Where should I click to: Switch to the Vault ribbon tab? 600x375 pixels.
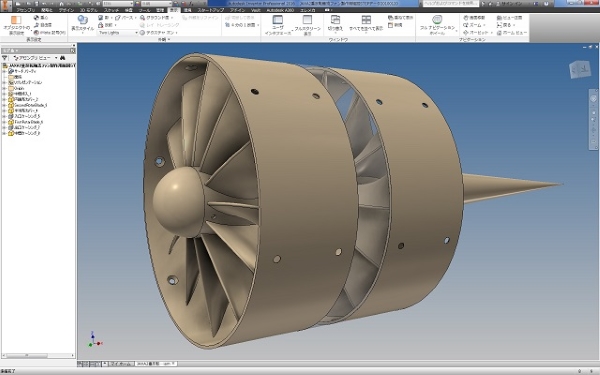pyautogui.click(x=256, y=10)
